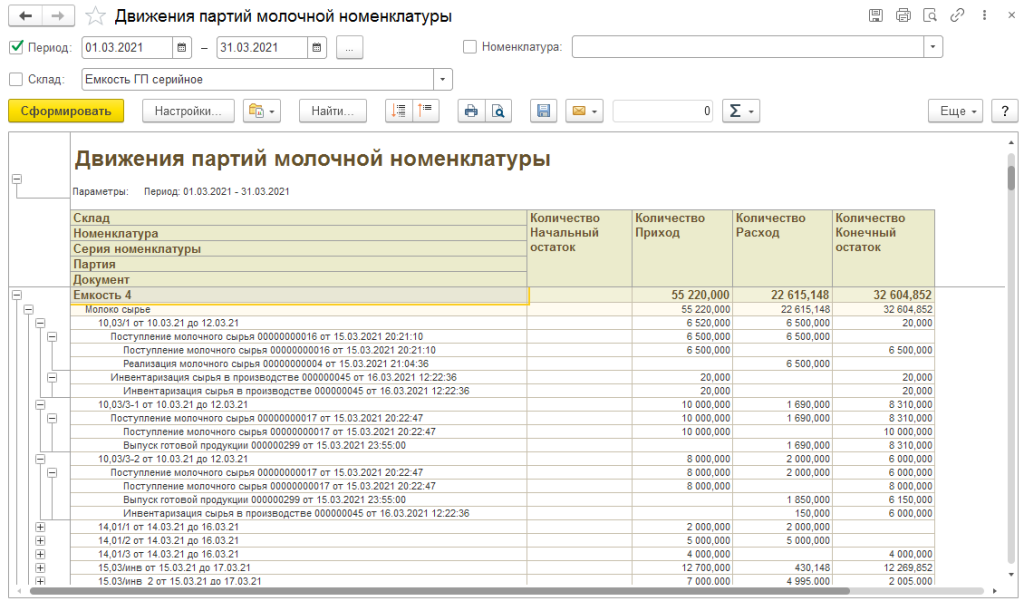Click the back navigation arrow
The image size is (1024, 601).
pos(24,16)
